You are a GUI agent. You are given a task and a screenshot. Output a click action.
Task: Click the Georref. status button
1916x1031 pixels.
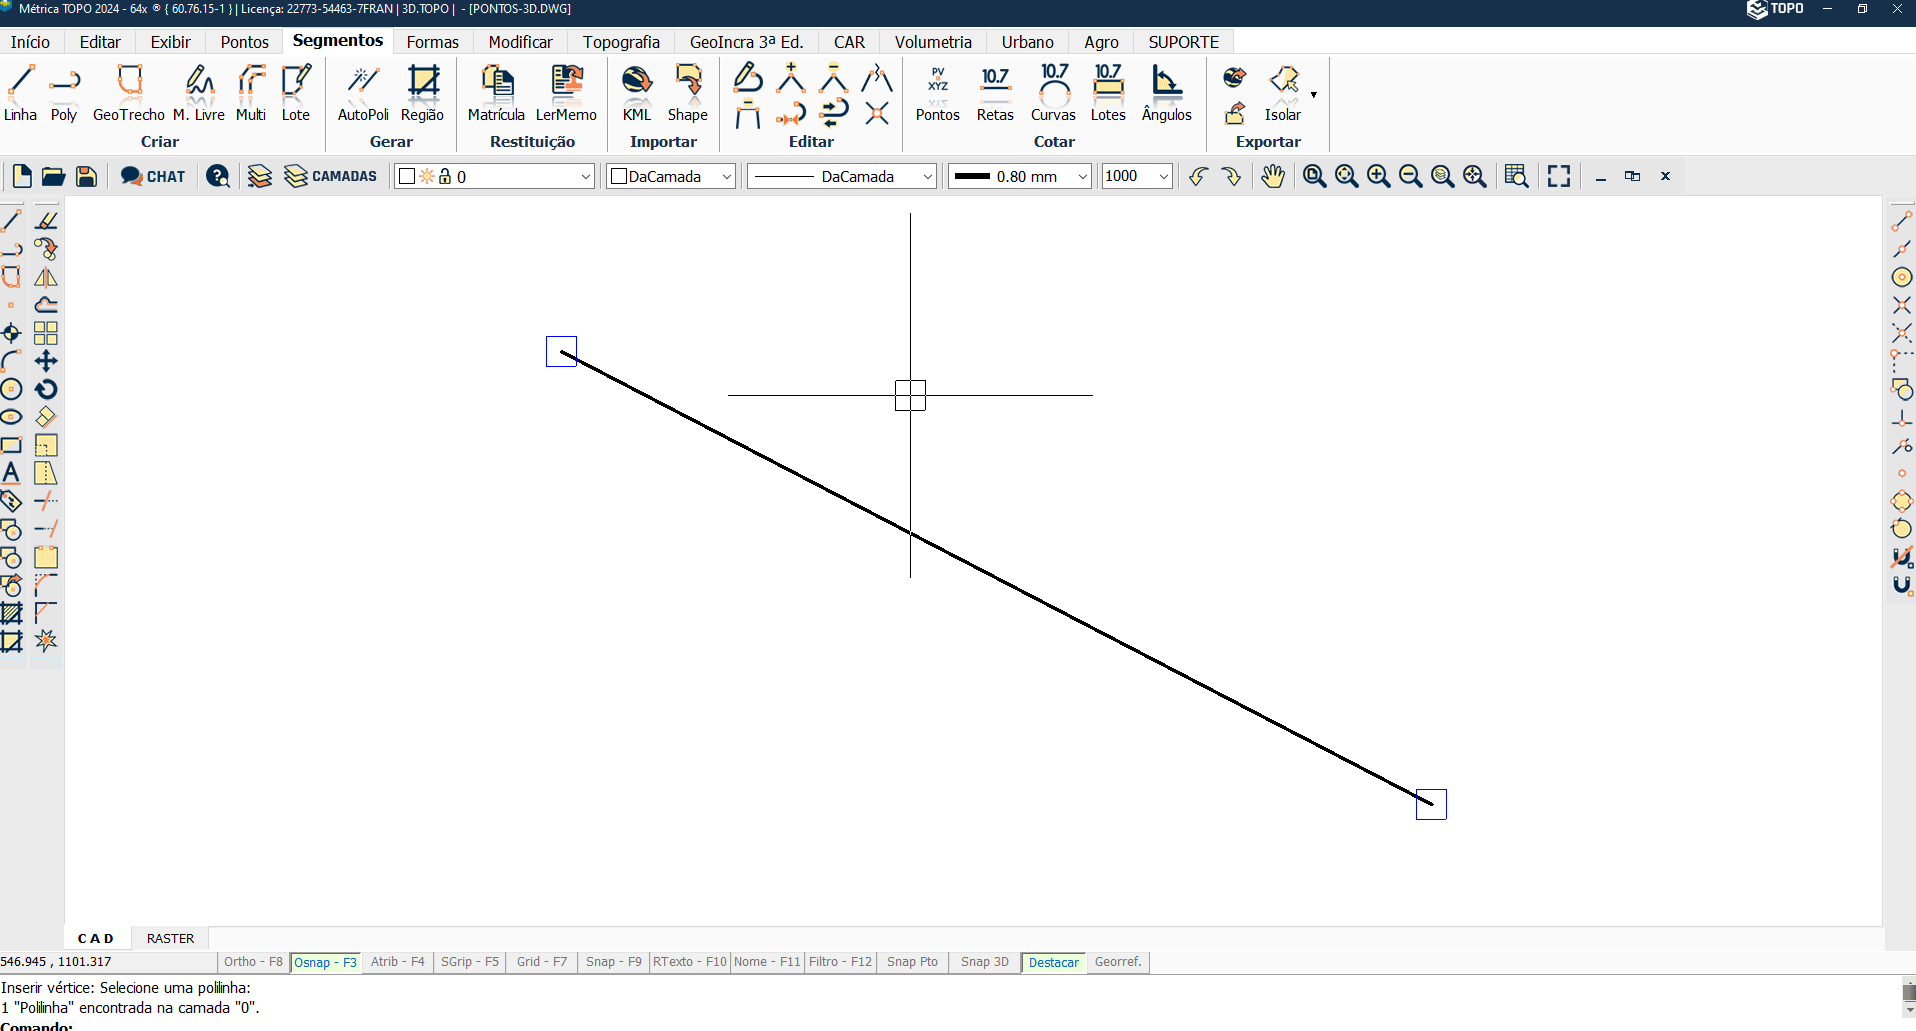[1118, 962]
